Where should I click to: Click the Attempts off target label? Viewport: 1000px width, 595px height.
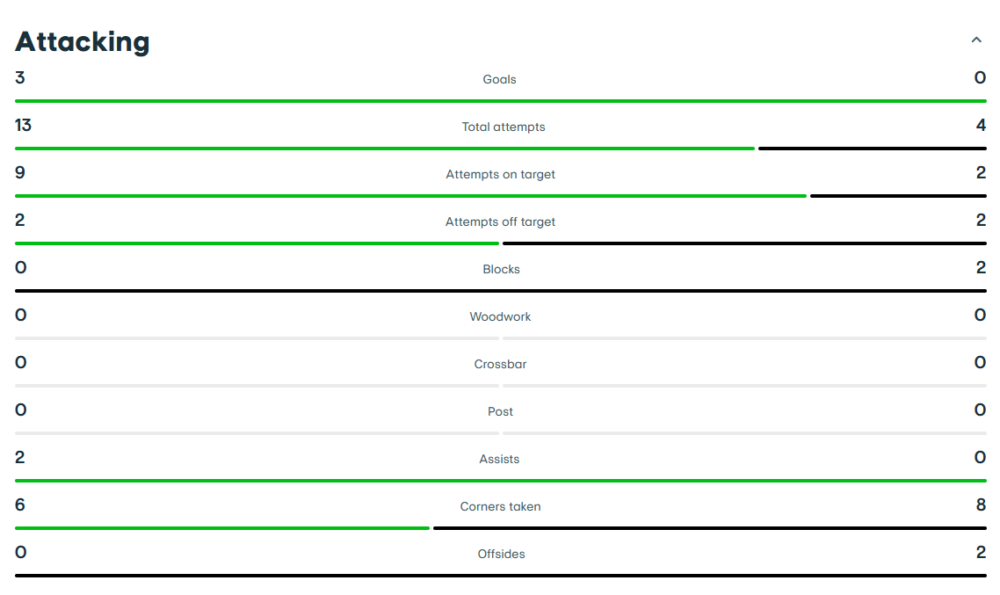(500, 222)
